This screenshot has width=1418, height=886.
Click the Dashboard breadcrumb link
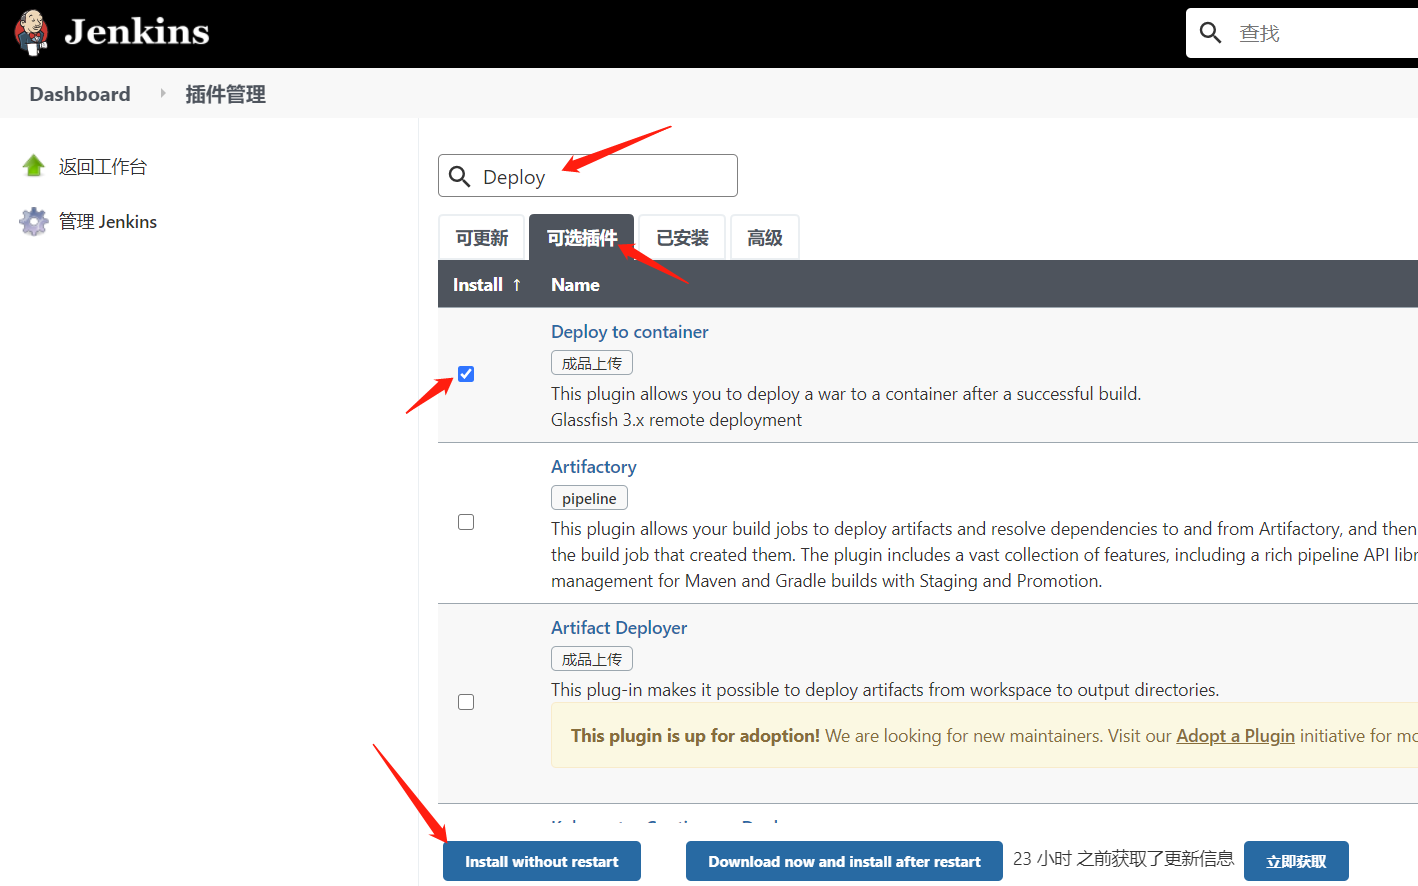80,94
